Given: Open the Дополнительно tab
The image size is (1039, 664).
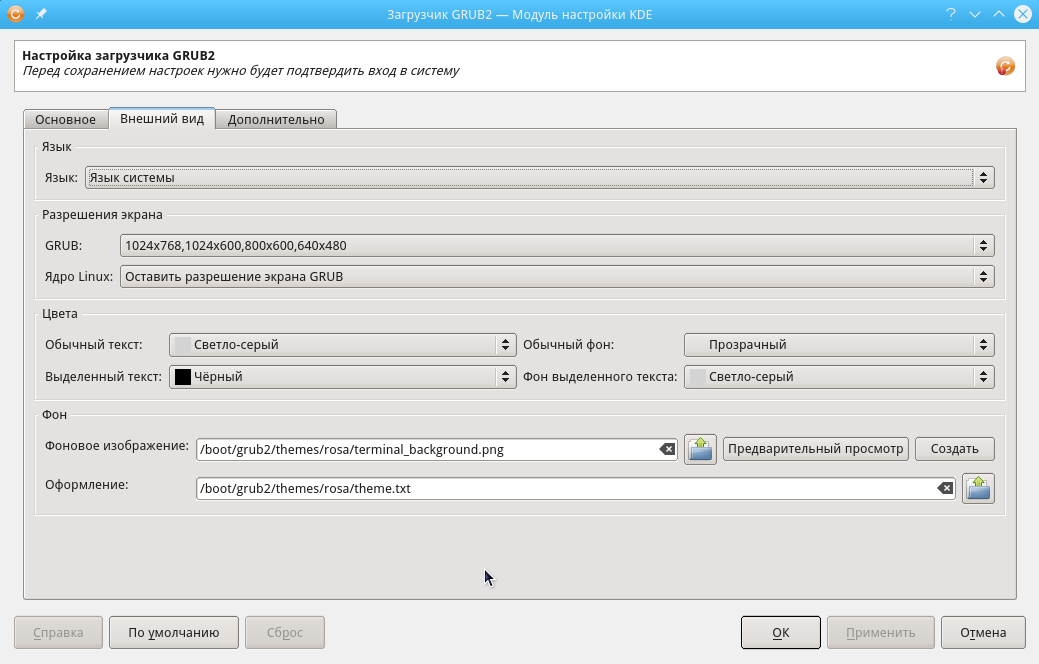Looking at the screenshot, I should (x=276, y=119).
